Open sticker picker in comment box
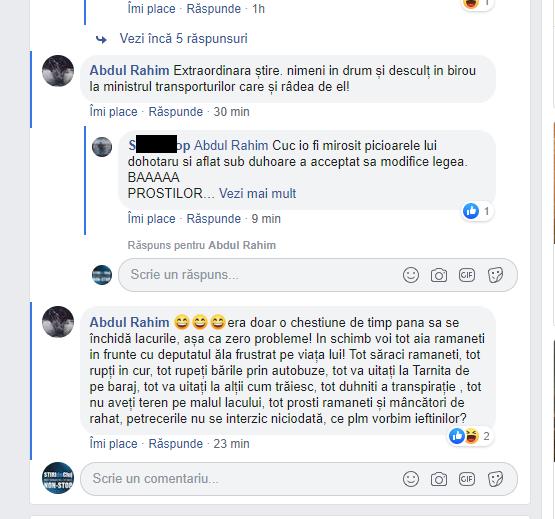The width and height of the screenshot is (555, 519). coord(495,479)
